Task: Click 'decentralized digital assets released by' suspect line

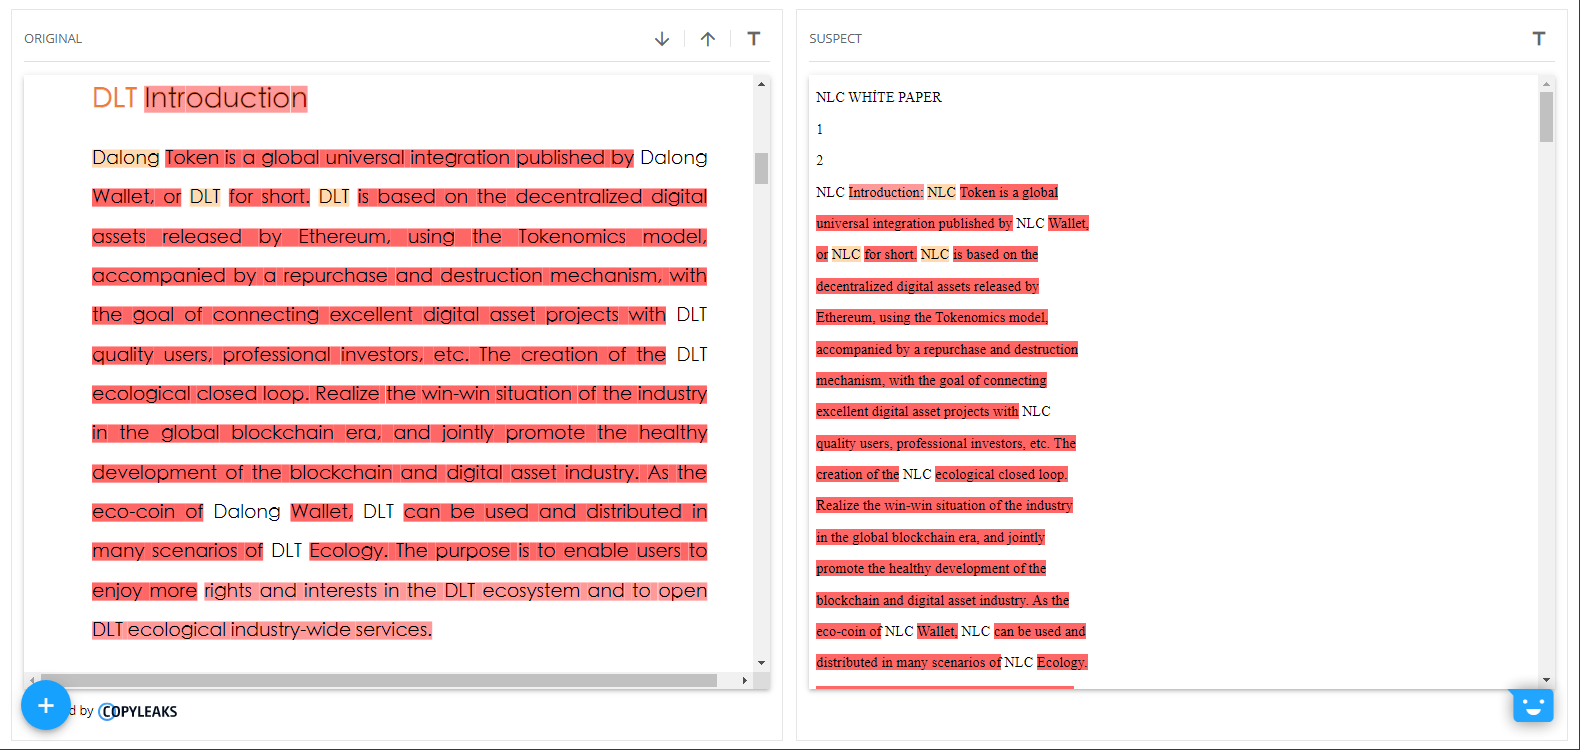Action: pyautogui.click(x=927, y=286)
